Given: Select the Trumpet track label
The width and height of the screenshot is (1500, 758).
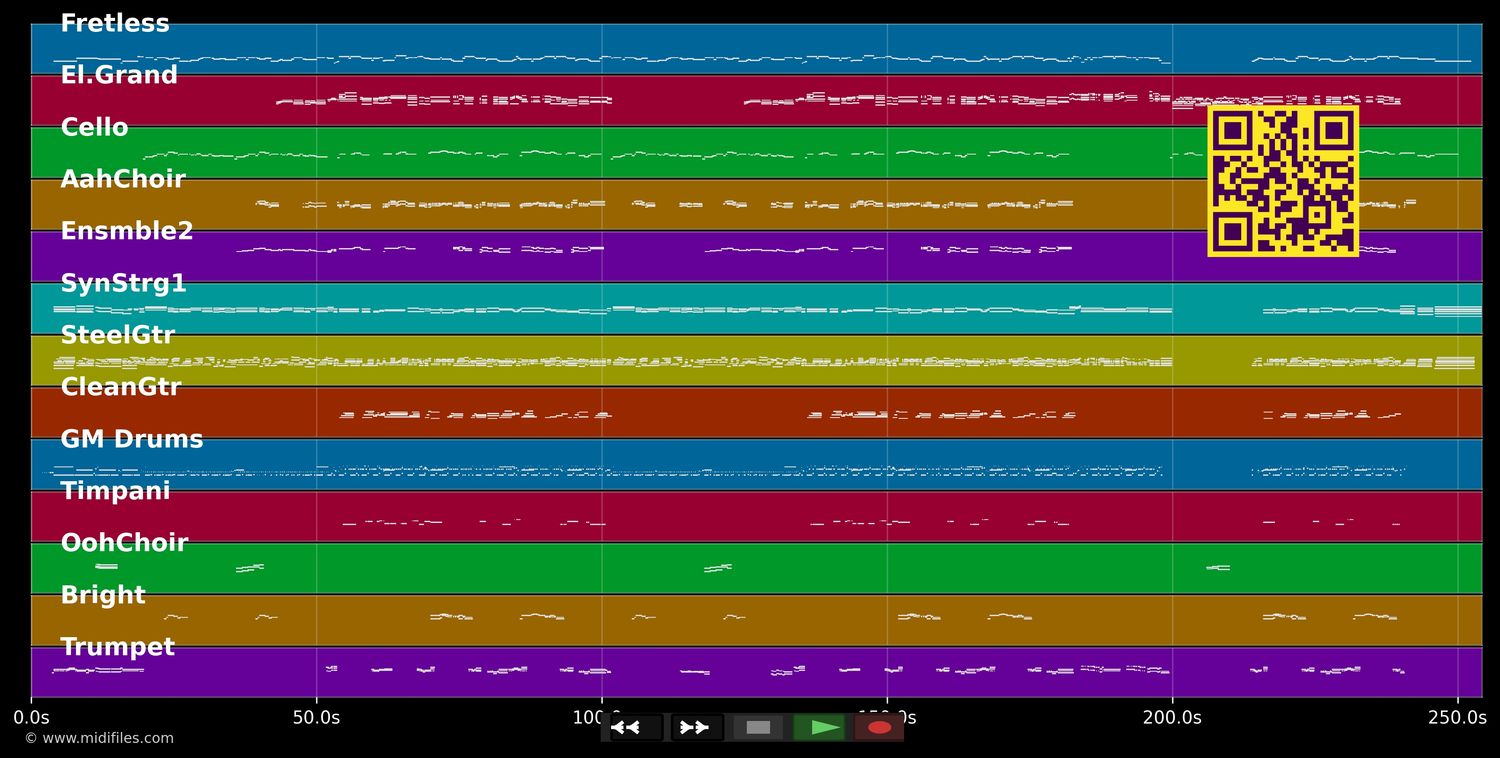Looking at the screenshot, I should 117,648.
